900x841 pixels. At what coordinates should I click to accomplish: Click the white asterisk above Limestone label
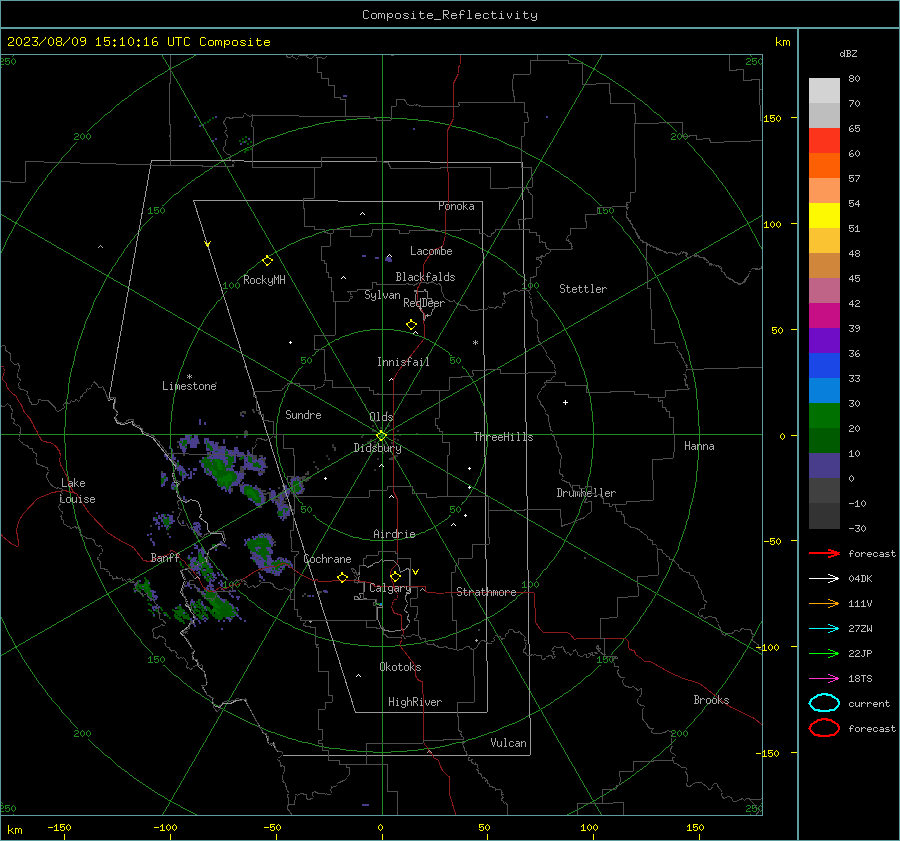[189, 377]
